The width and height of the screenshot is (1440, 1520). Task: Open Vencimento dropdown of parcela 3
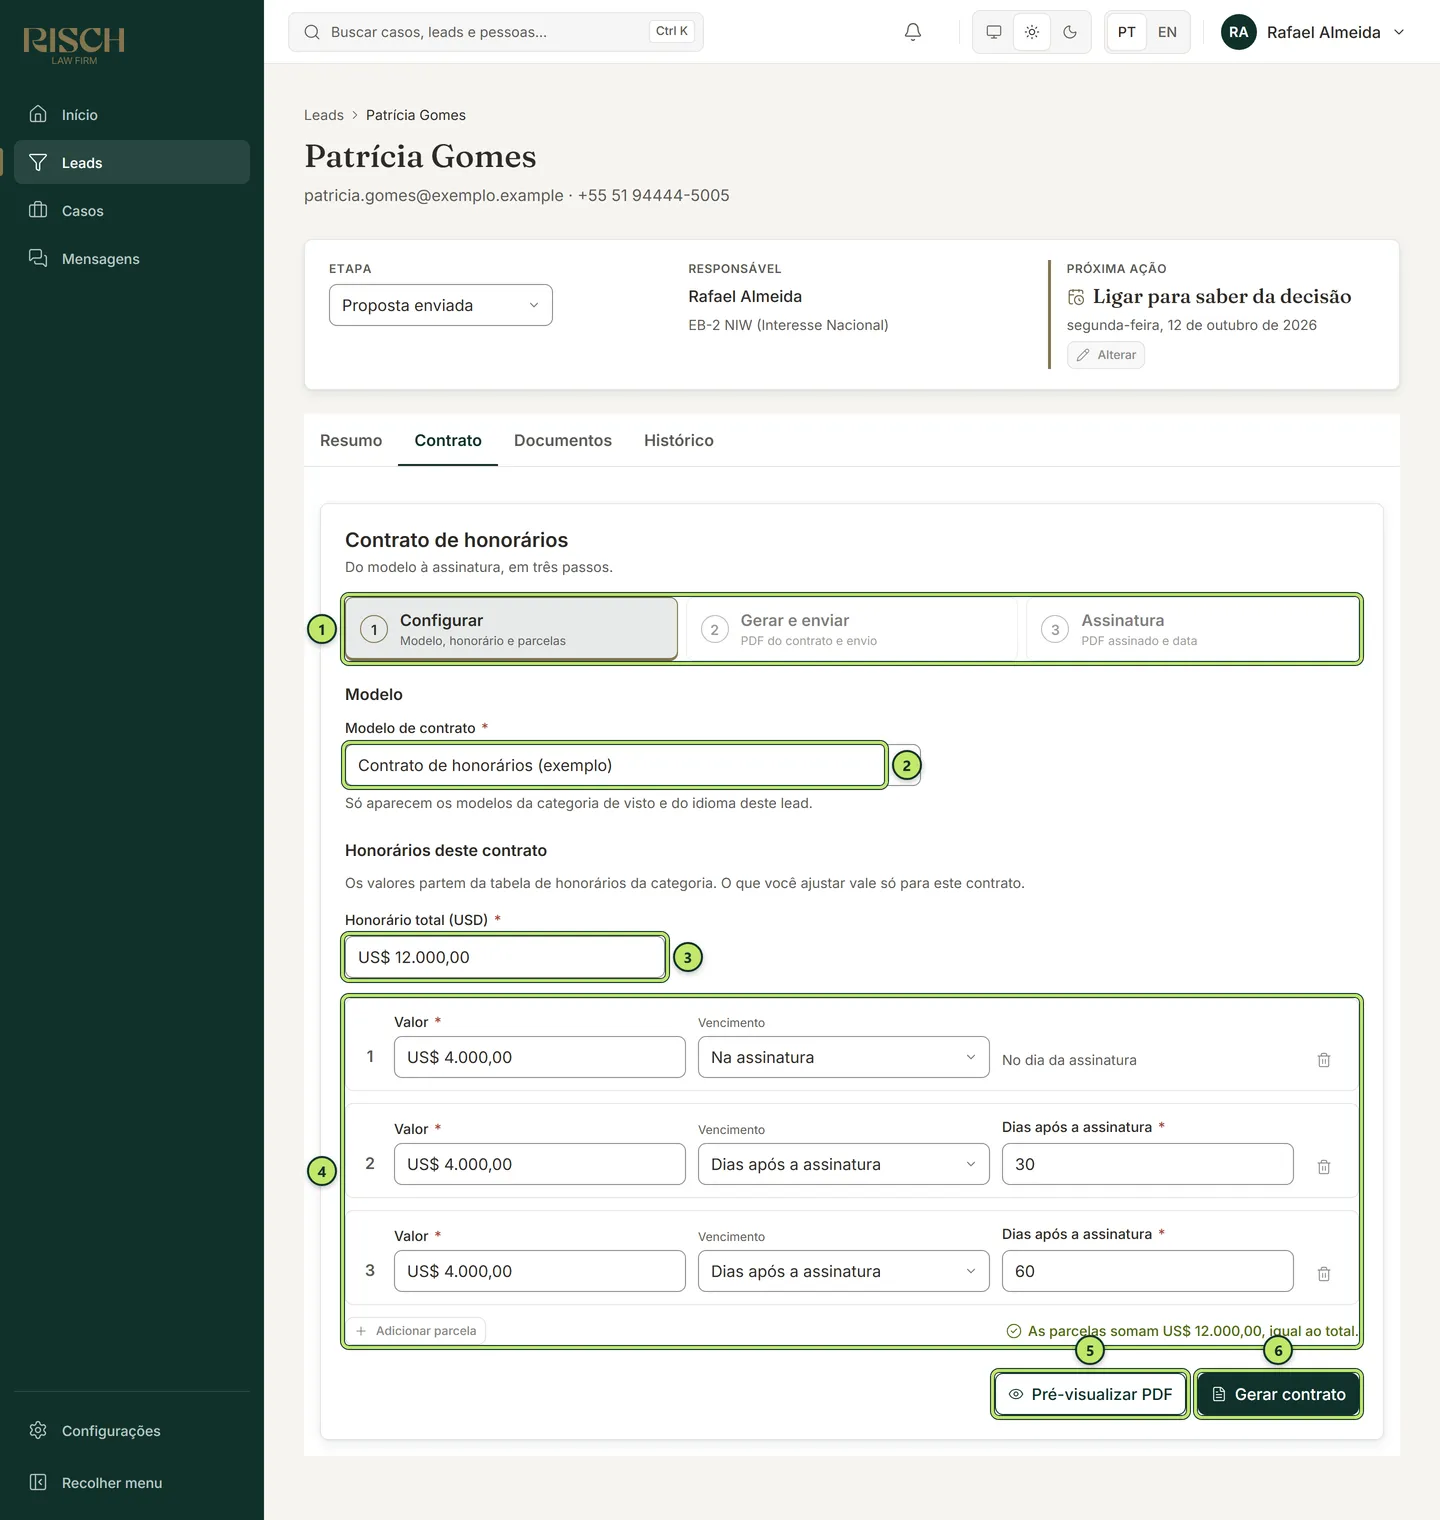pos(844,1271)
